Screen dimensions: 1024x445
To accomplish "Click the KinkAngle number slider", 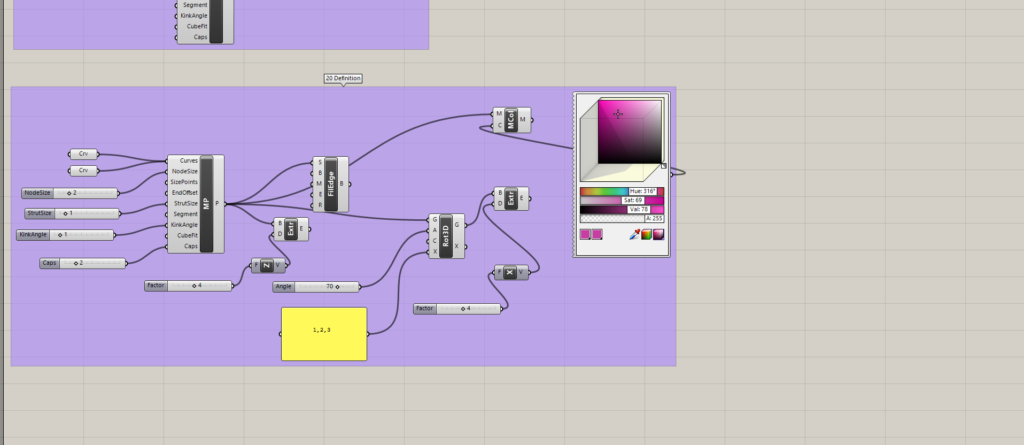I will 65,235.
